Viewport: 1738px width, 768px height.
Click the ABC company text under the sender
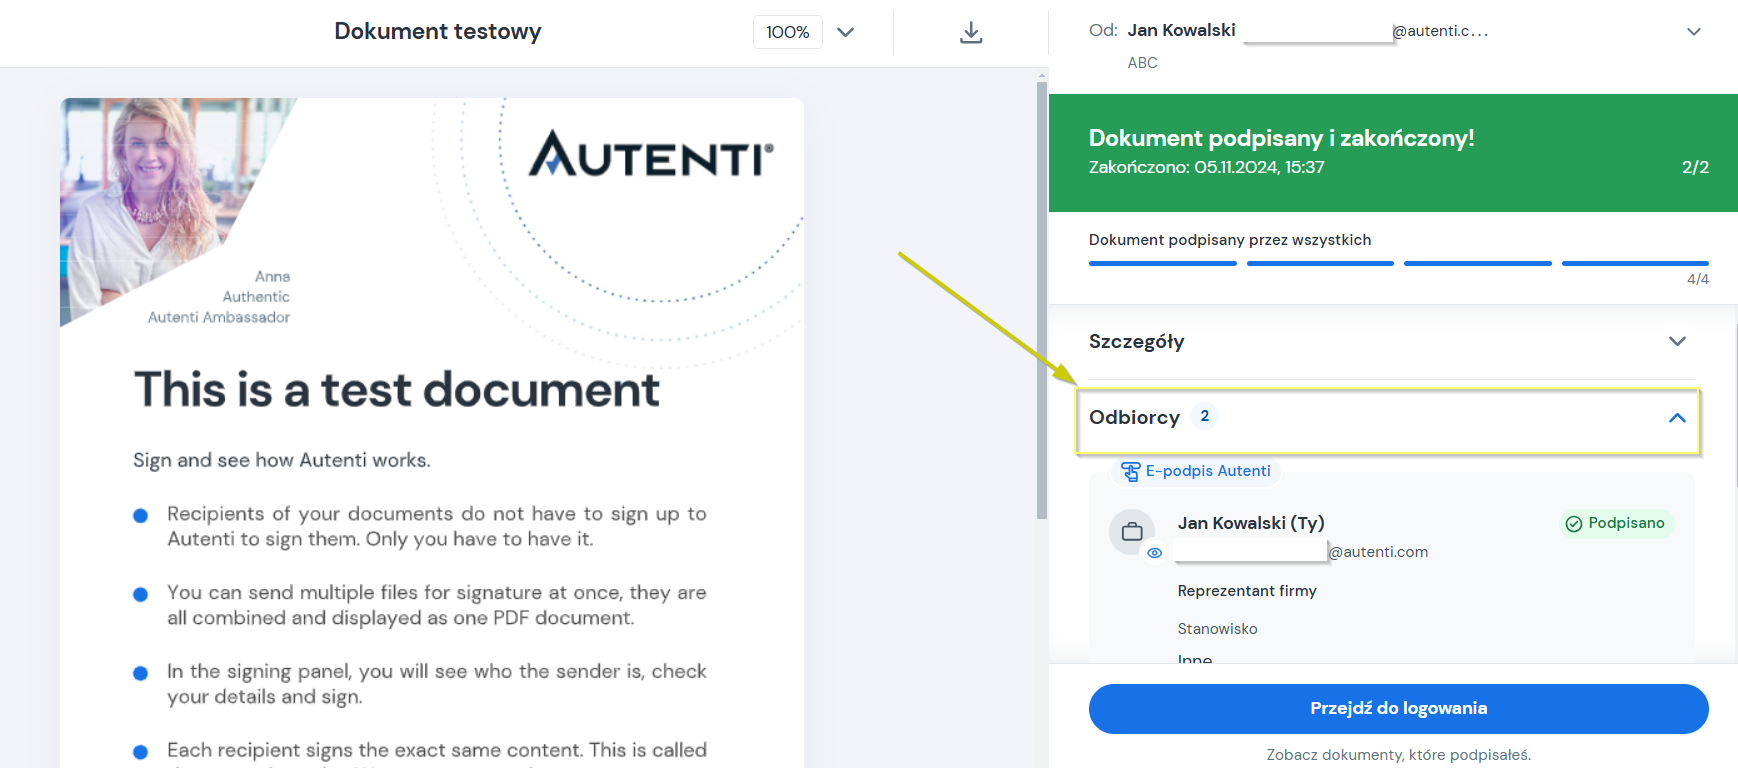click(x=1142, y=63)
